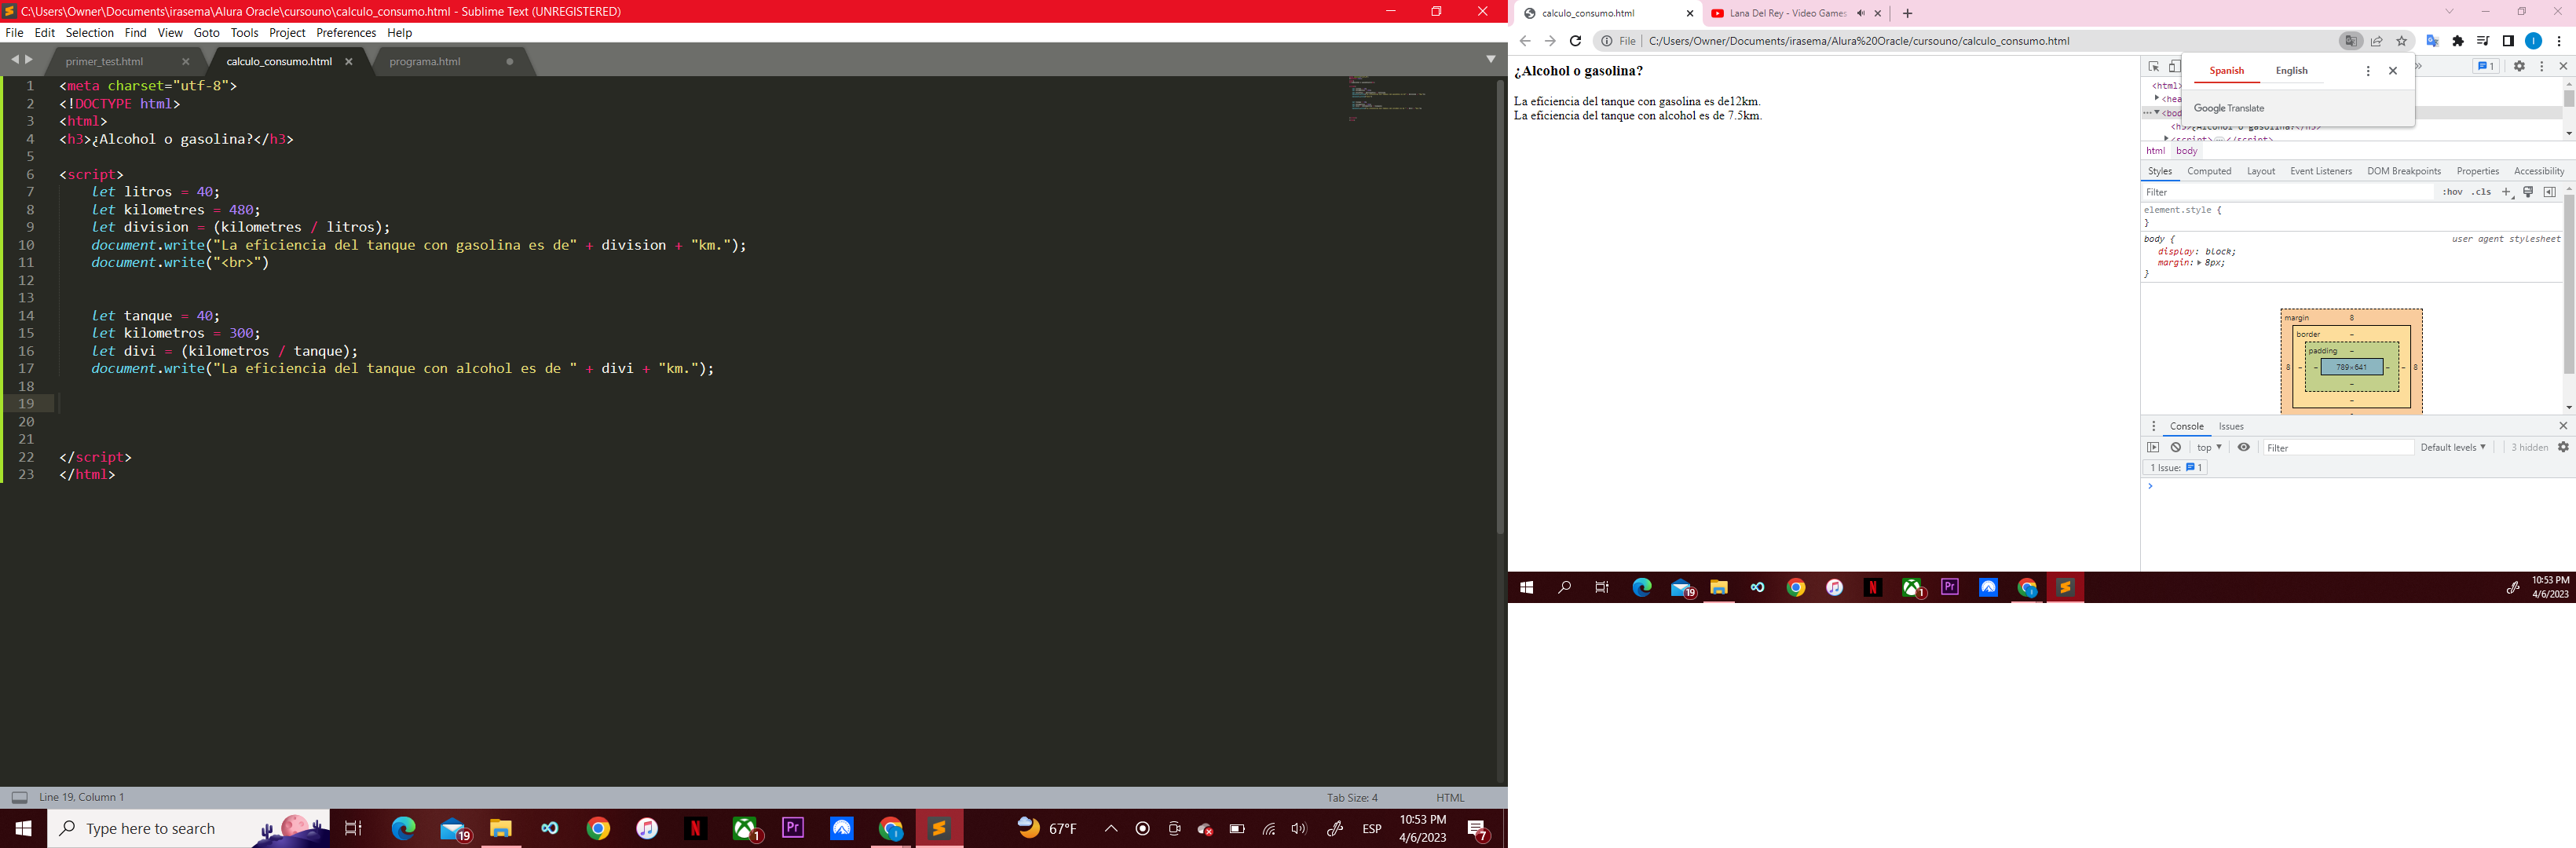Activate DevTools inspect element picker
This screenshot has height=848, width=2576.
click(x=2154, y=66)
